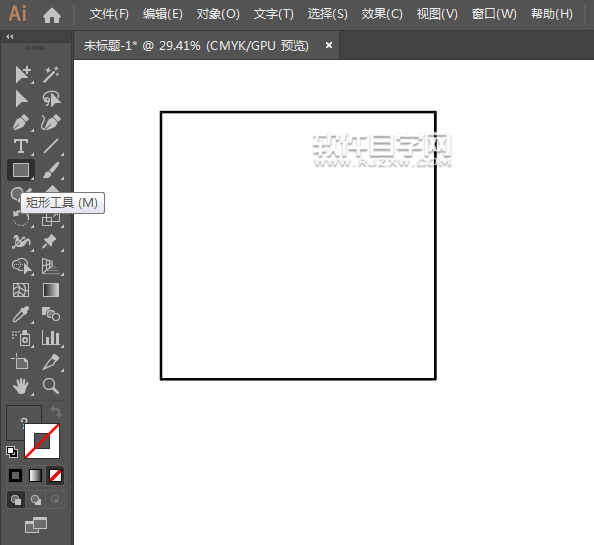The image size is (594, 545).
Task: Select the Pen tool
Action: [x=21, y=122]
